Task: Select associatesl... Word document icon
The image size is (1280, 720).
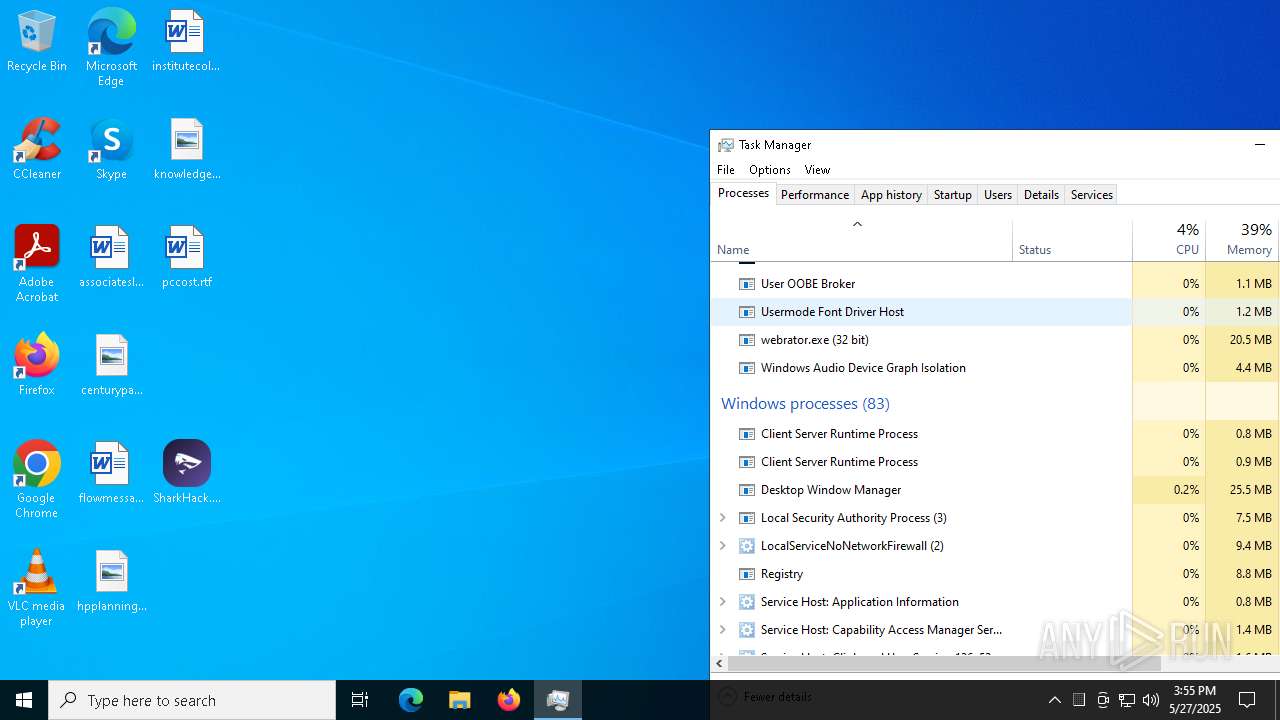Action: 111,258
